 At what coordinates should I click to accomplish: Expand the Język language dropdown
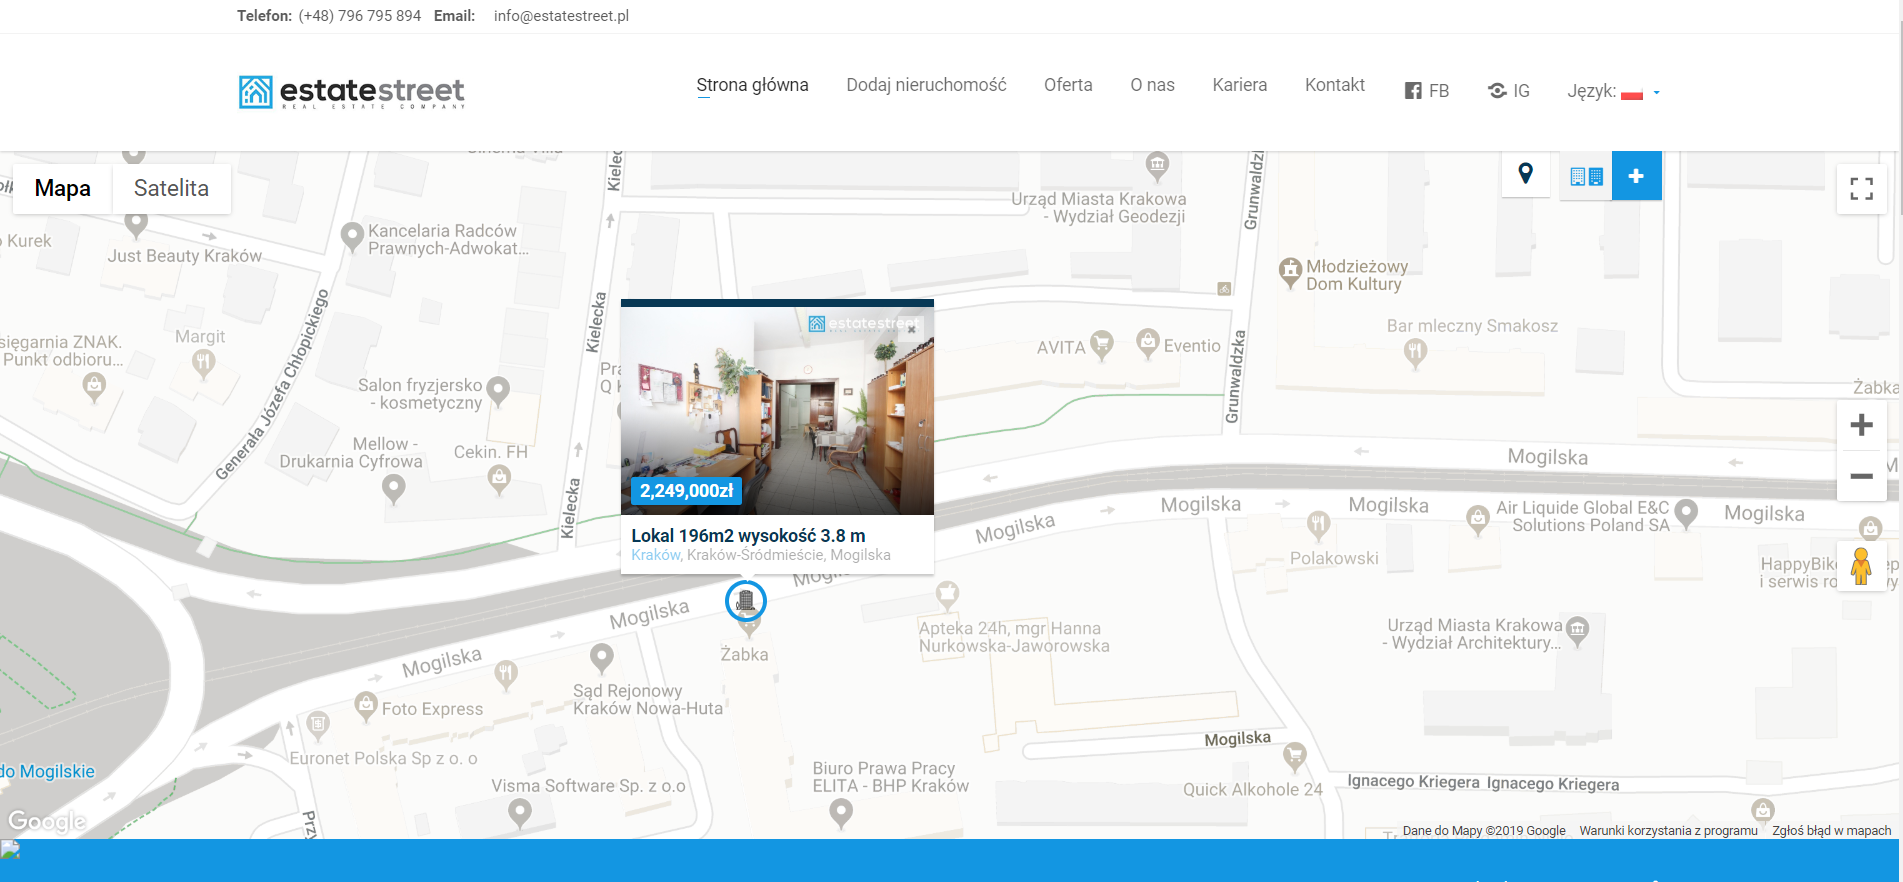click(1613, 92)
